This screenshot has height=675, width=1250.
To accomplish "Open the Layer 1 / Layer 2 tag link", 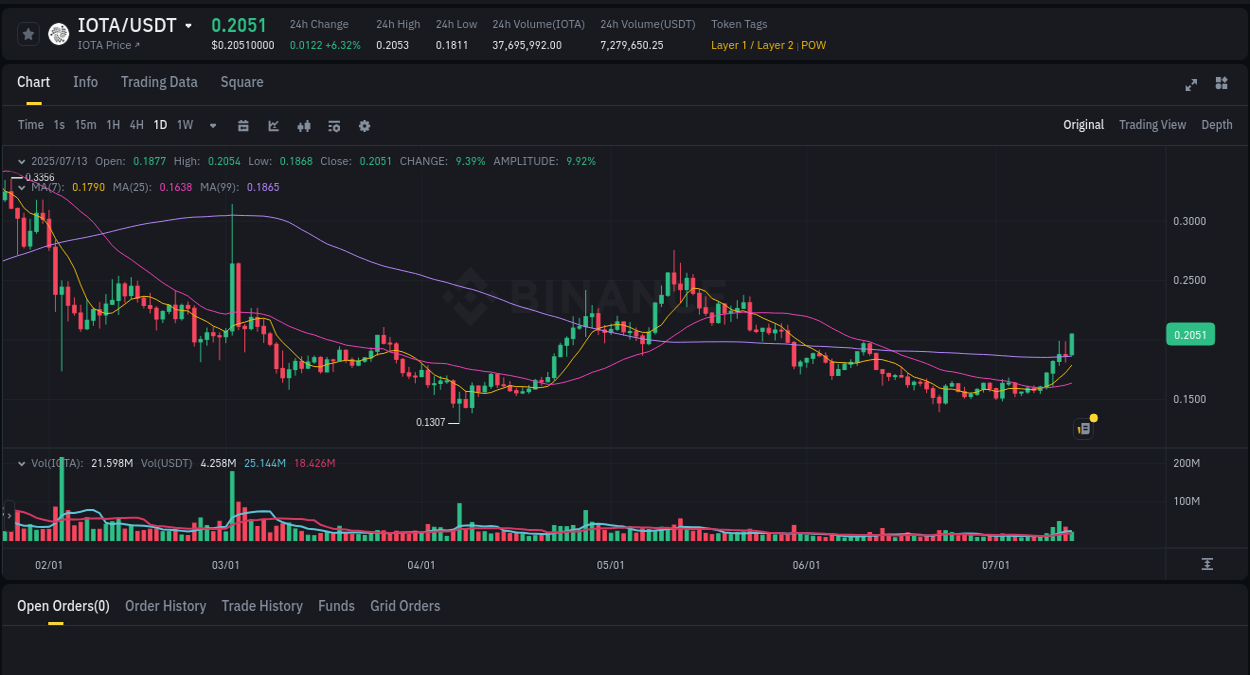I will [751, 45].
